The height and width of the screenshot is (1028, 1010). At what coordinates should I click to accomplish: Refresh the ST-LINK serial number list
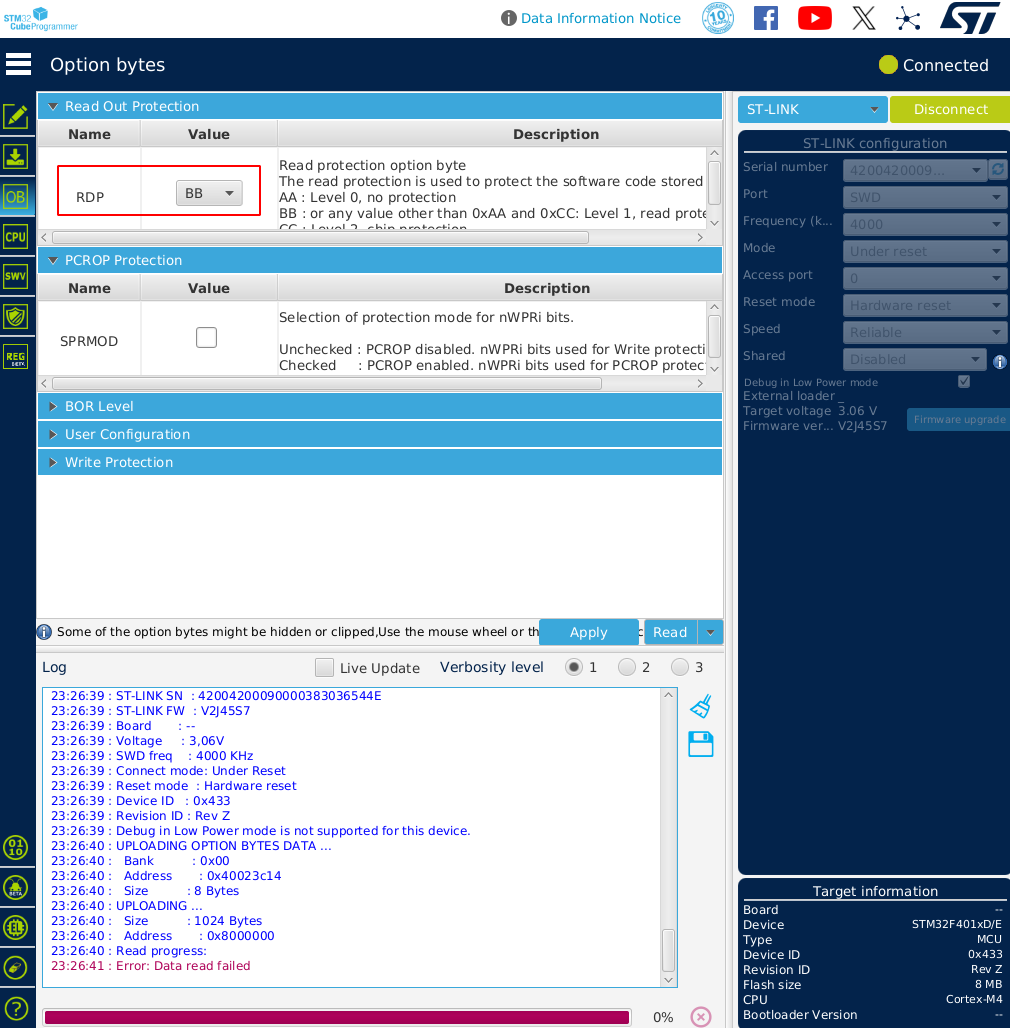coord(998,170)
